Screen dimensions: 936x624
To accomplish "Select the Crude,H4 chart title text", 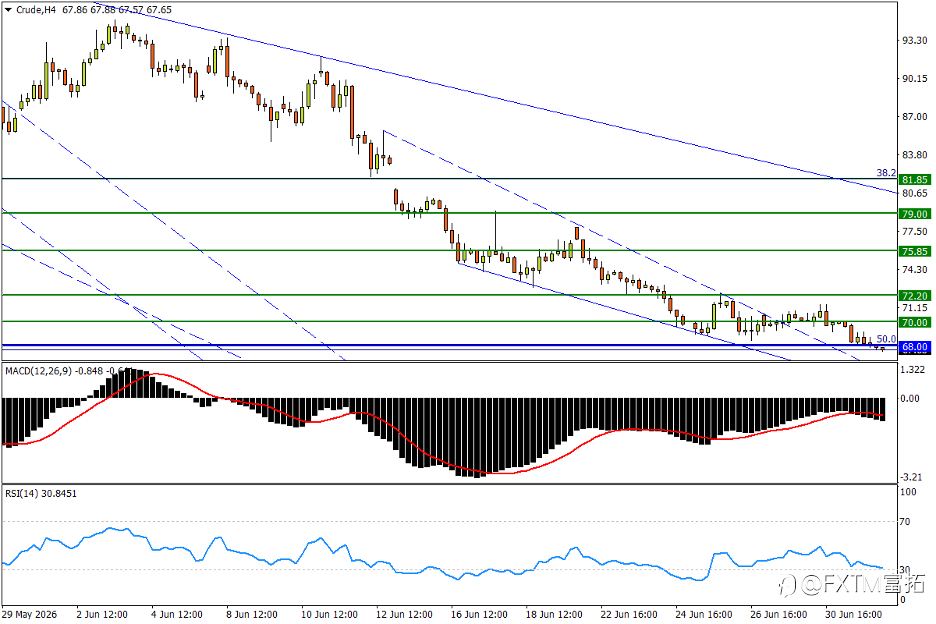I will (x=36, y=10).
